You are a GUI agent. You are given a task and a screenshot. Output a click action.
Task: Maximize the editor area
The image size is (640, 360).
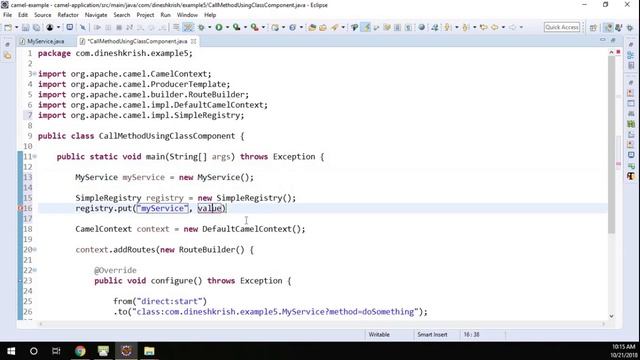(x=613, y=40)
